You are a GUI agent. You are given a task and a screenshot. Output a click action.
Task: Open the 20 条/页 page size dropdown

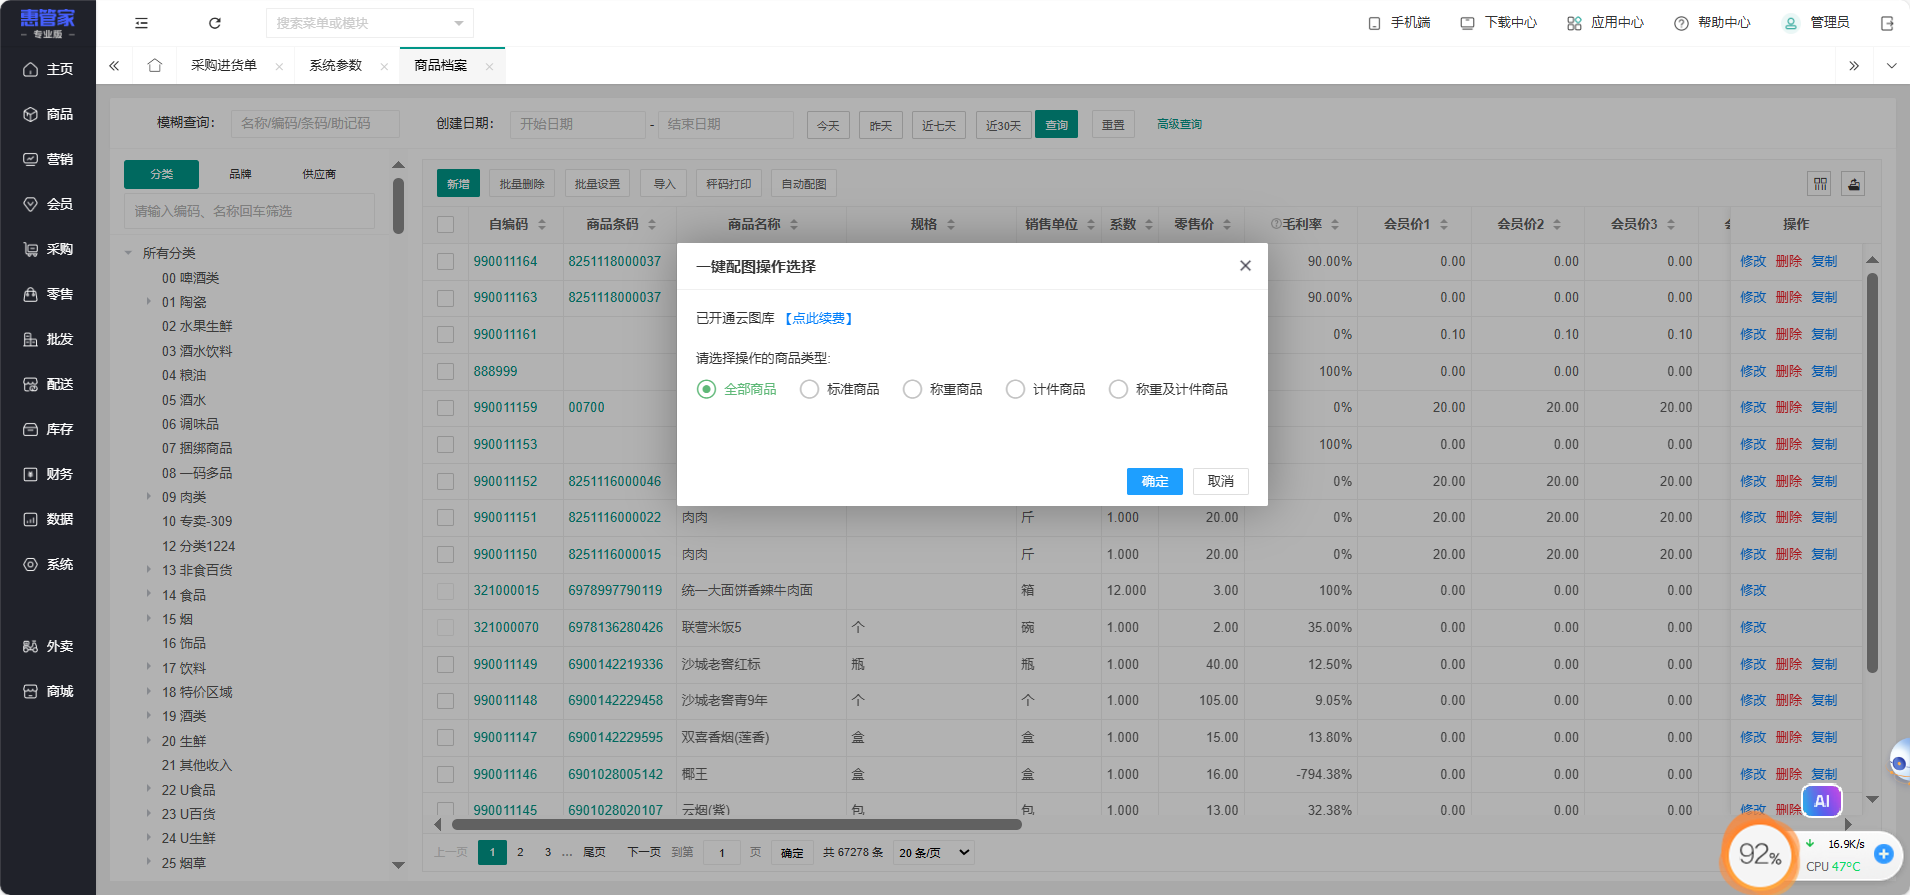click(x=934, y=853)
